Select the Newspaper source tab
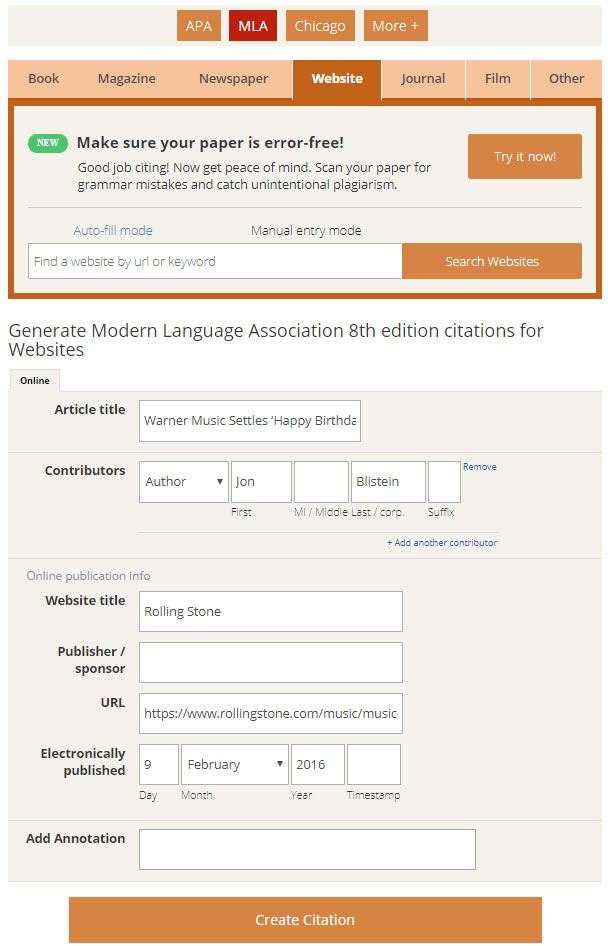The height and width of the screenshot is (946, 608). pos(233,79)
